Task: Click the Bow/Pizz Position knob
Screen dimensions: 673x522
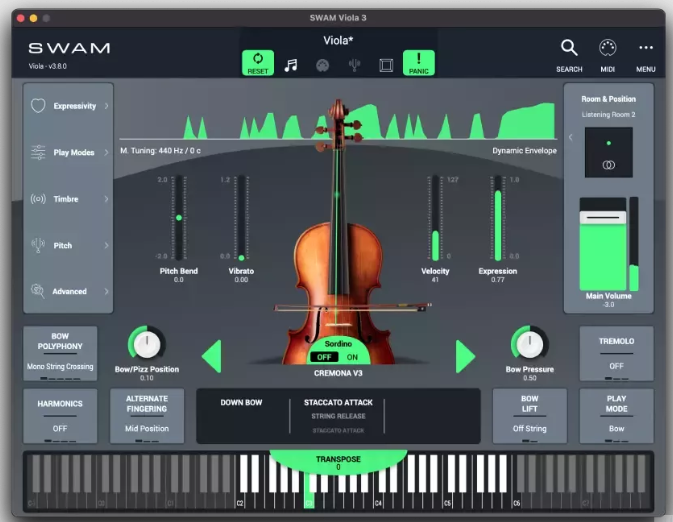Action: click(147, 344)
